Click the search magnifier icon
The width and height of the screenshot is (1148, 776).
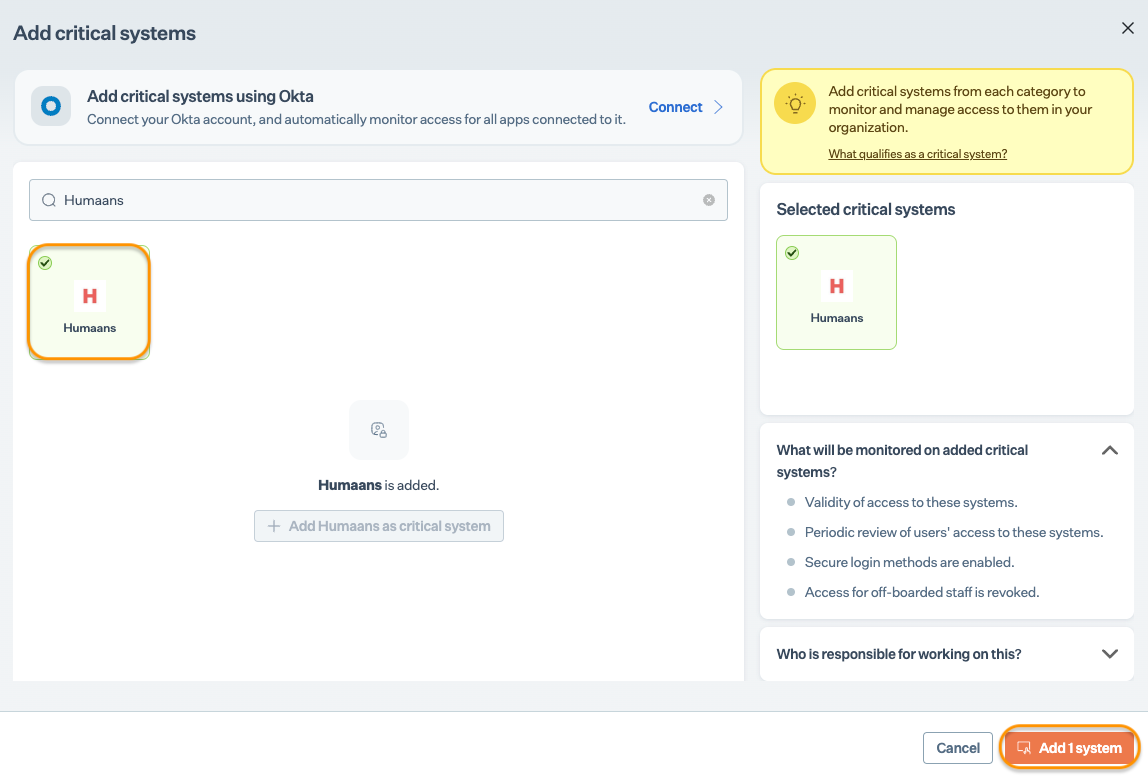pyautogui.click(x=49, y=200)
